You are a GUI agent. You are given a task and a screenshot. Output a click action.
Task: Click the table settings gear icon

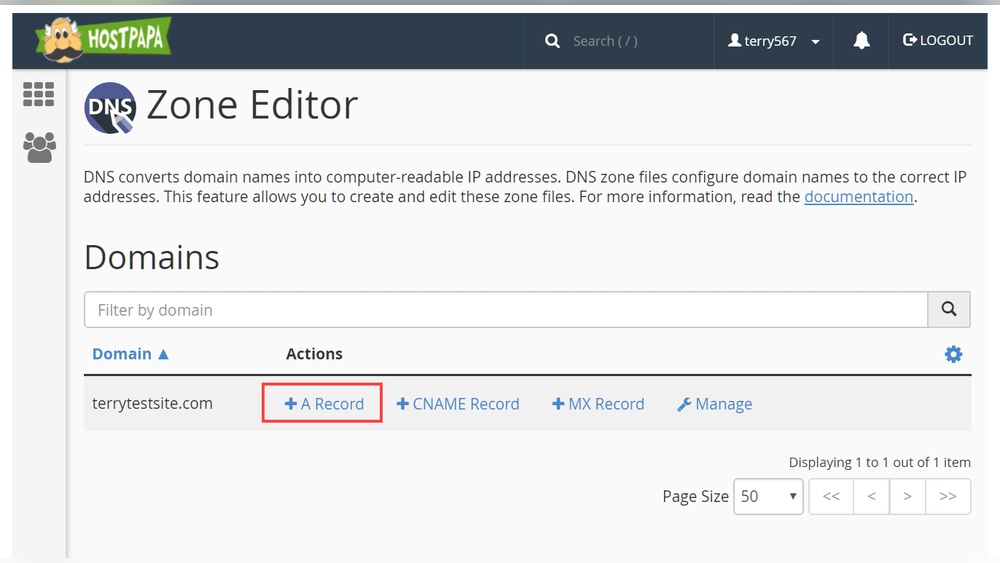pos(953,354)
